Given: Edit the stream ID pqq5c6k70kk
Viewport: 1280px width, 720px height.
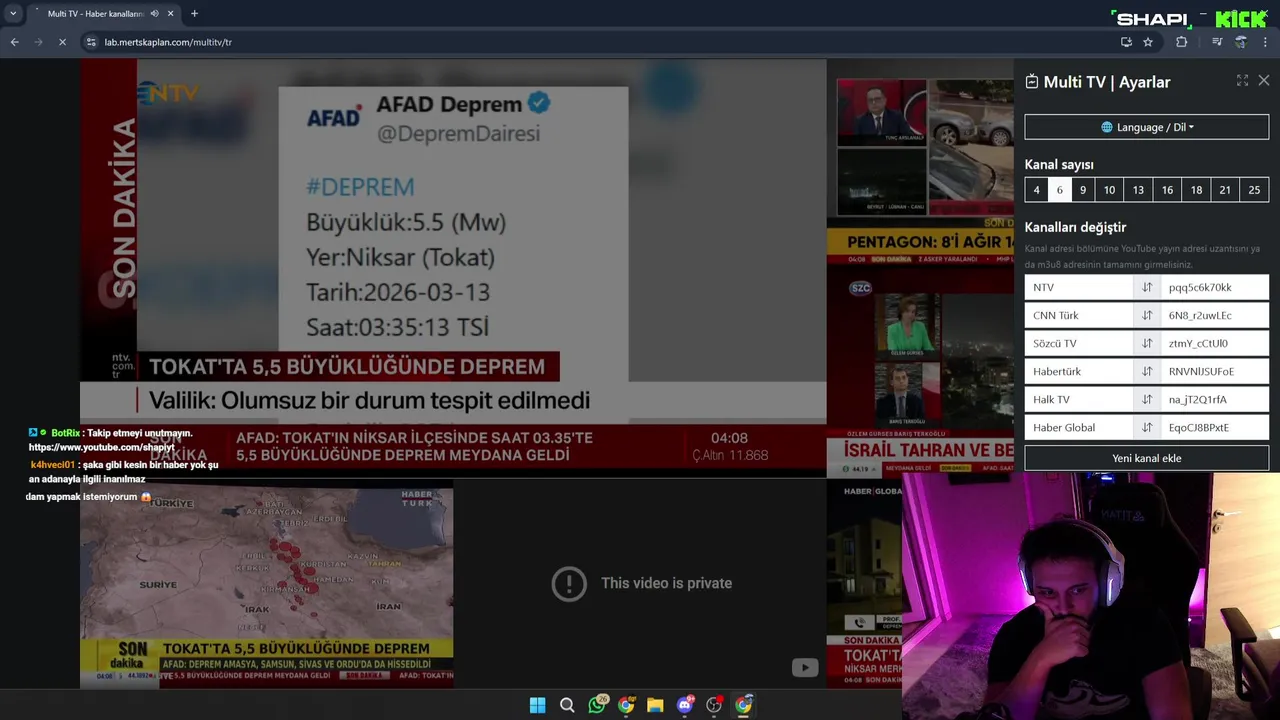Looking at the screenshot, I should 1215,287.
